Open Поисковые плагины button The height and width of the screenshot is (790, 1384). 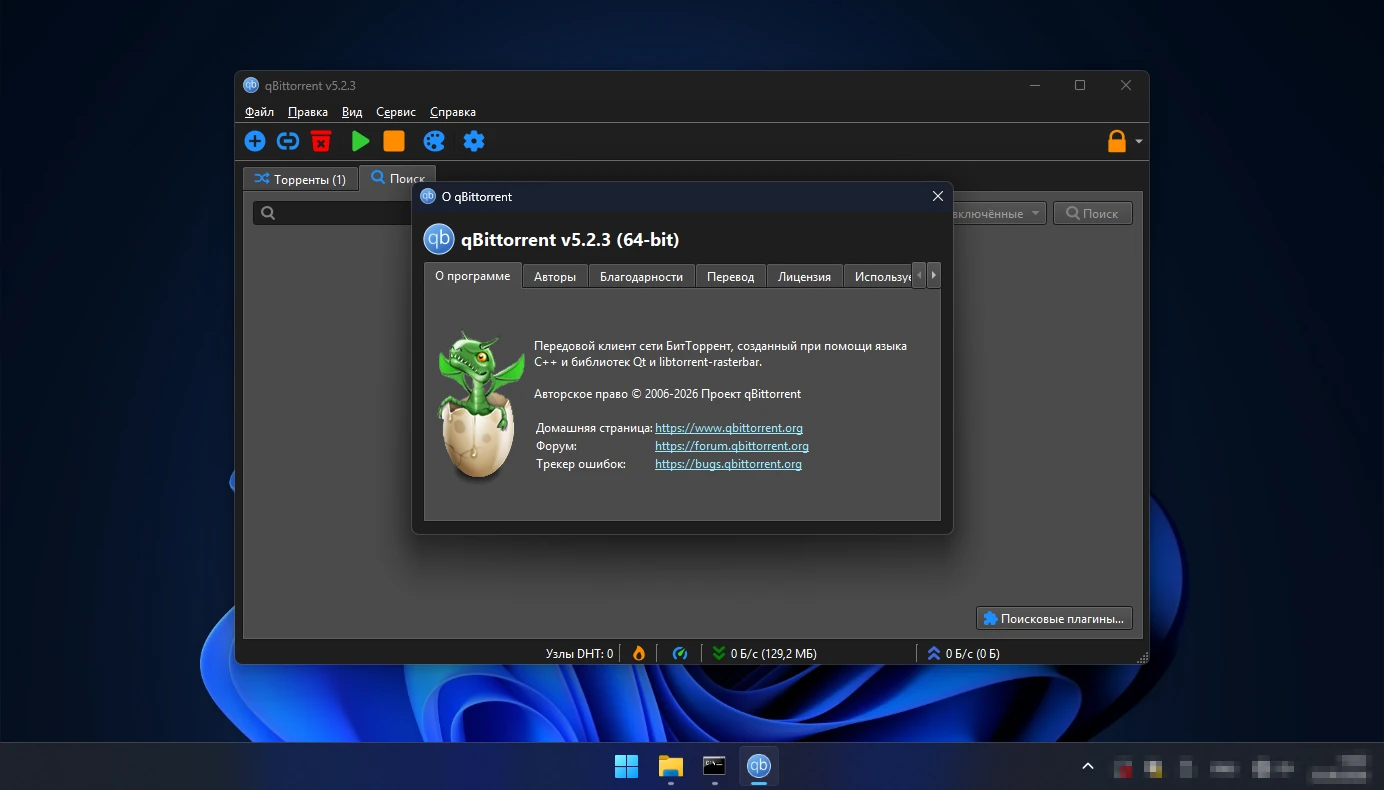pyautogui.click(x=1054, y=619)
